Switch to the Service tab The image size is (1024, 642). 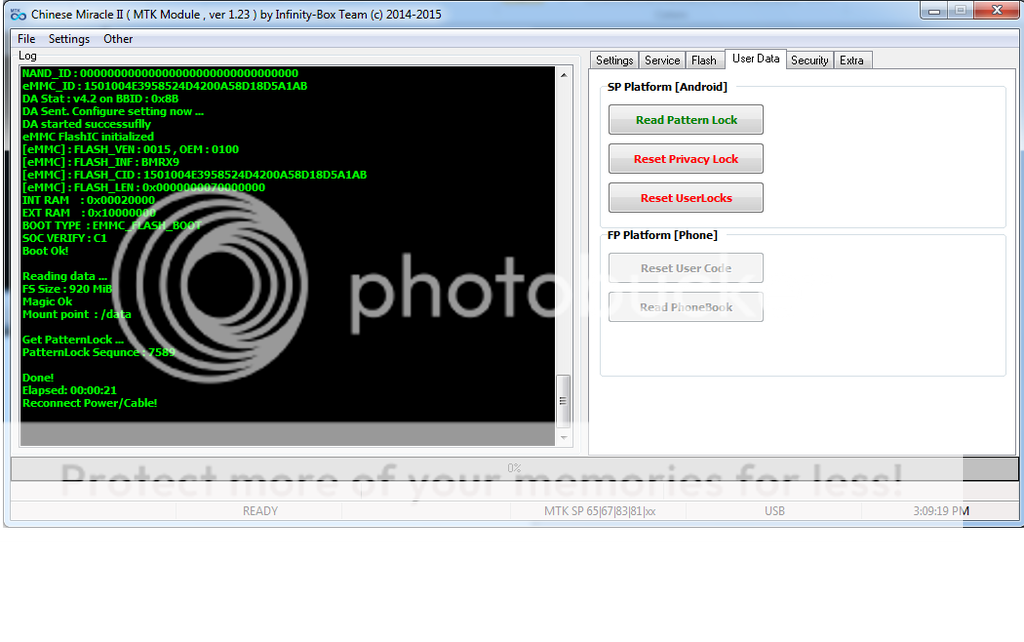(x=662, y=60)
